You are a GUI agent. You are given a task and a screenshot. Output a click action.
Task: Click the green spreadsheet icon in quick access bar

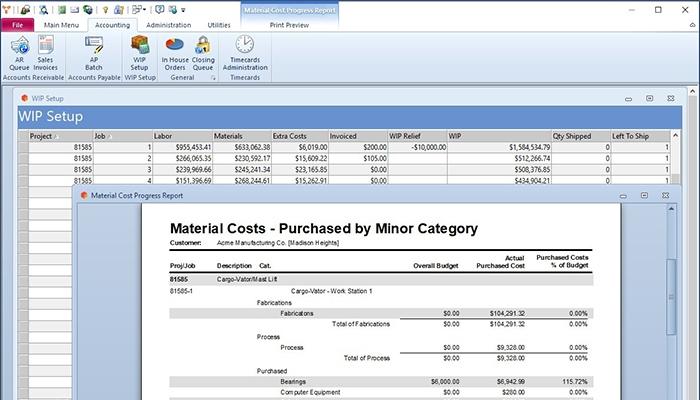coord(62,9)
